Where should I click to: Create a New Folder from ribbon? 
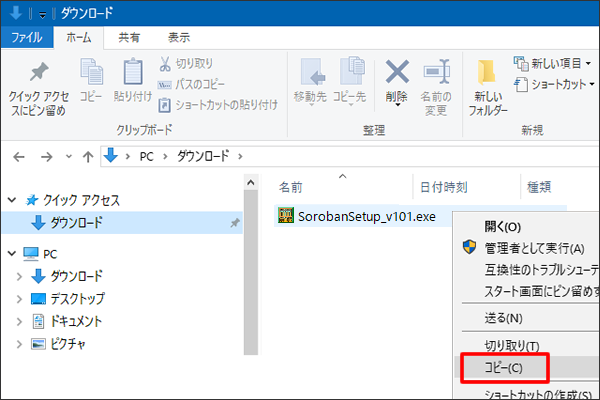[x=488, y=87]
